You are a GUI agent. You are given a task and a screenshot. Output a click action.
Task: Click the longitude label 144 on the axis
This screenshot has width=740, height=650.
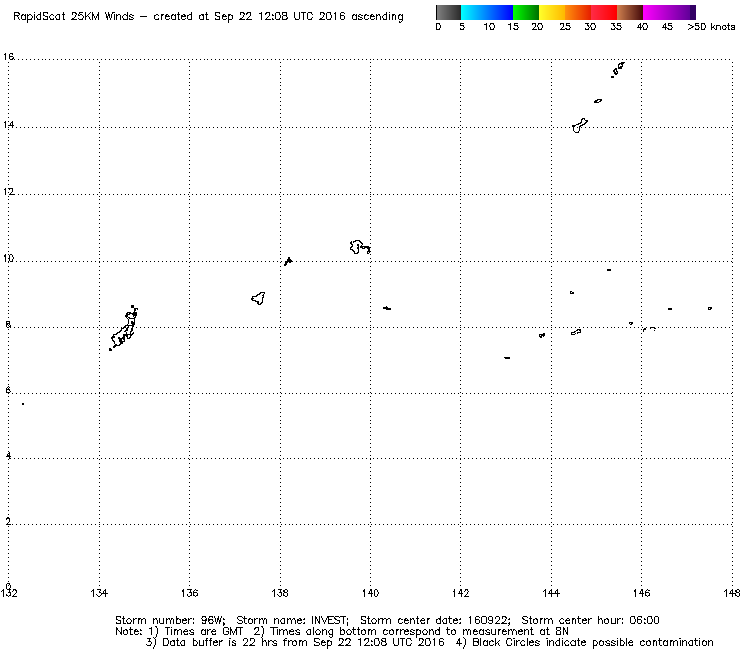coord(551,593)
